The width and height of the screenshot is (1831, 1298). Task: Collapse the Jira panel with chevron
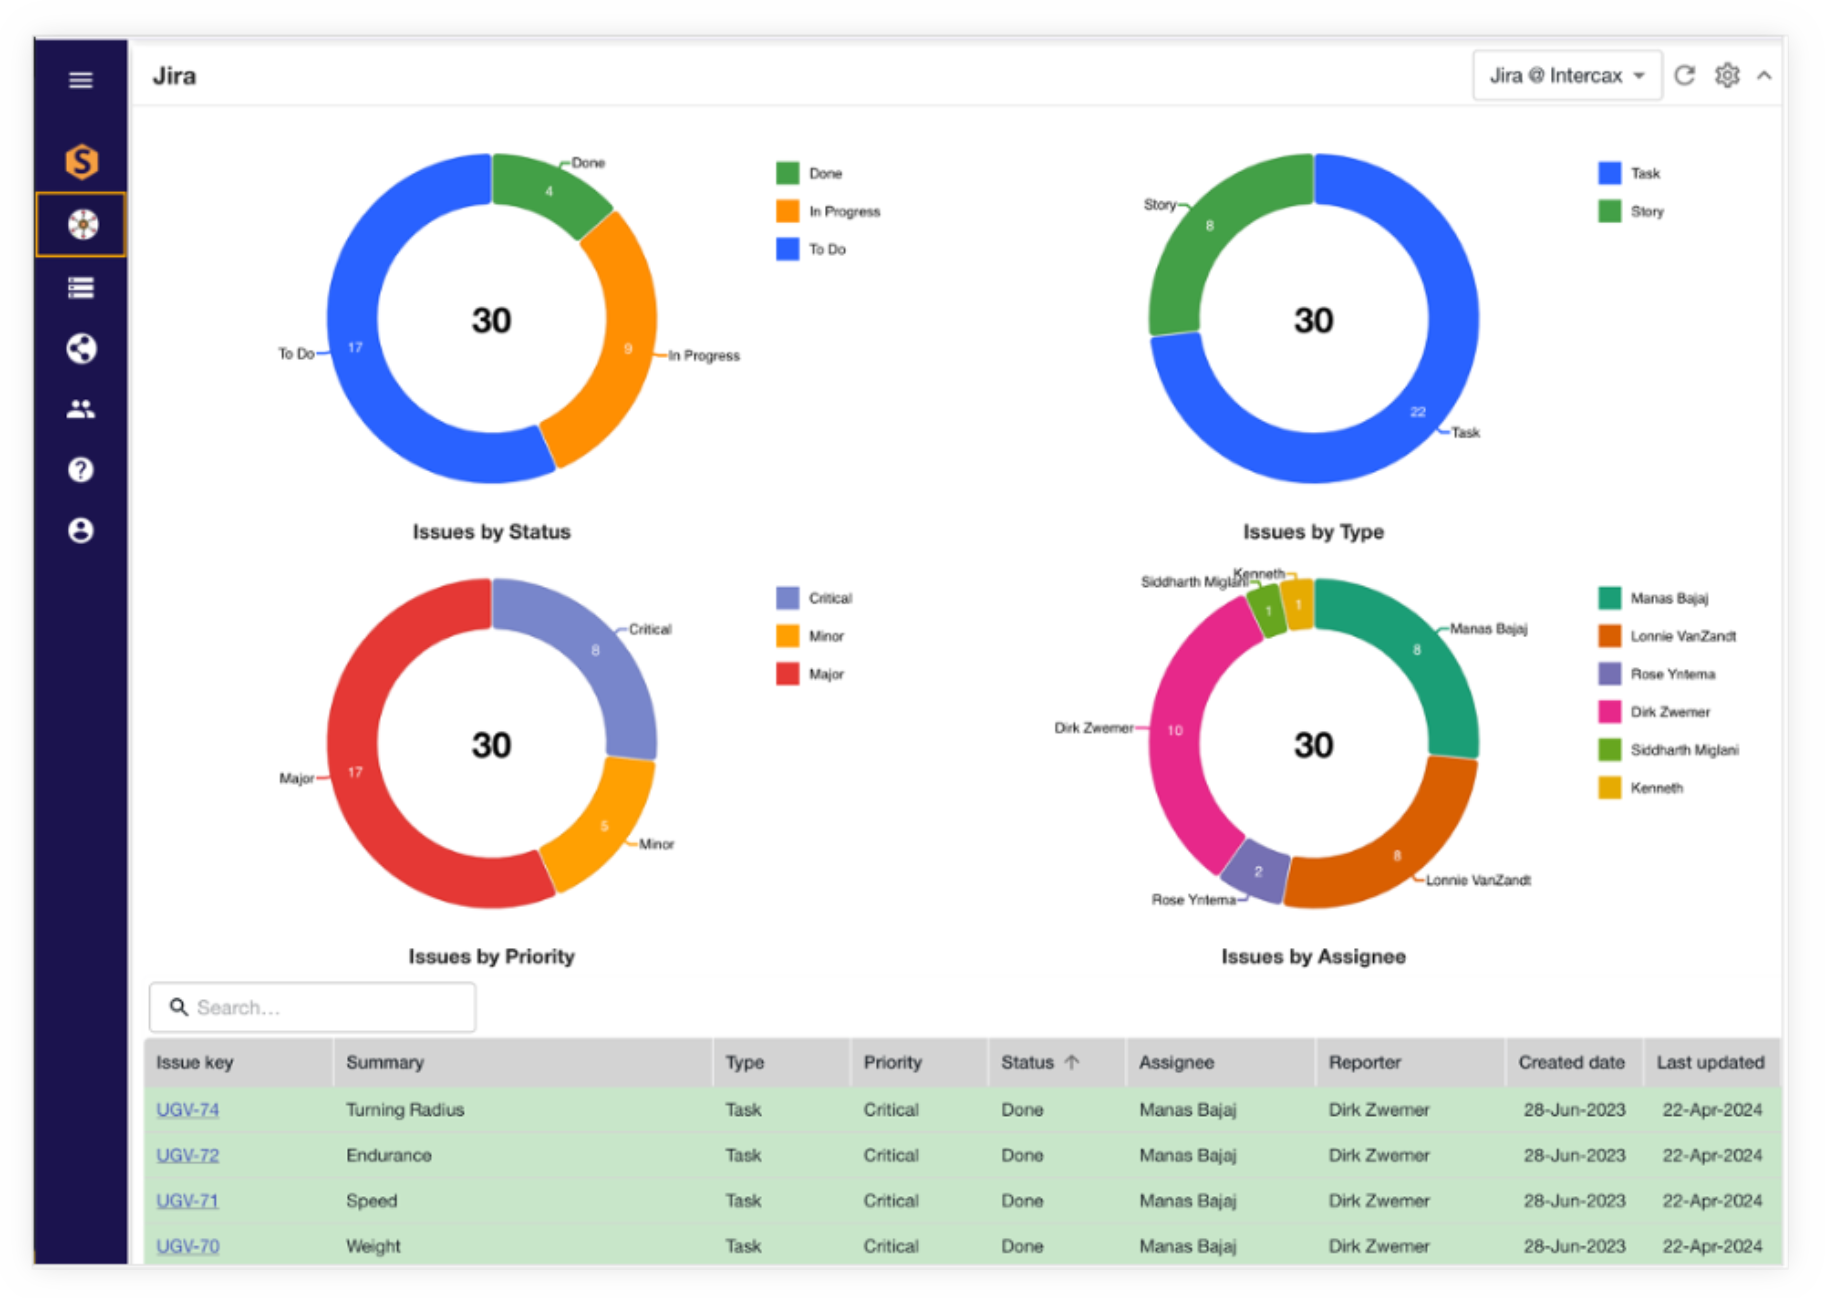(x=1764, y=76)
